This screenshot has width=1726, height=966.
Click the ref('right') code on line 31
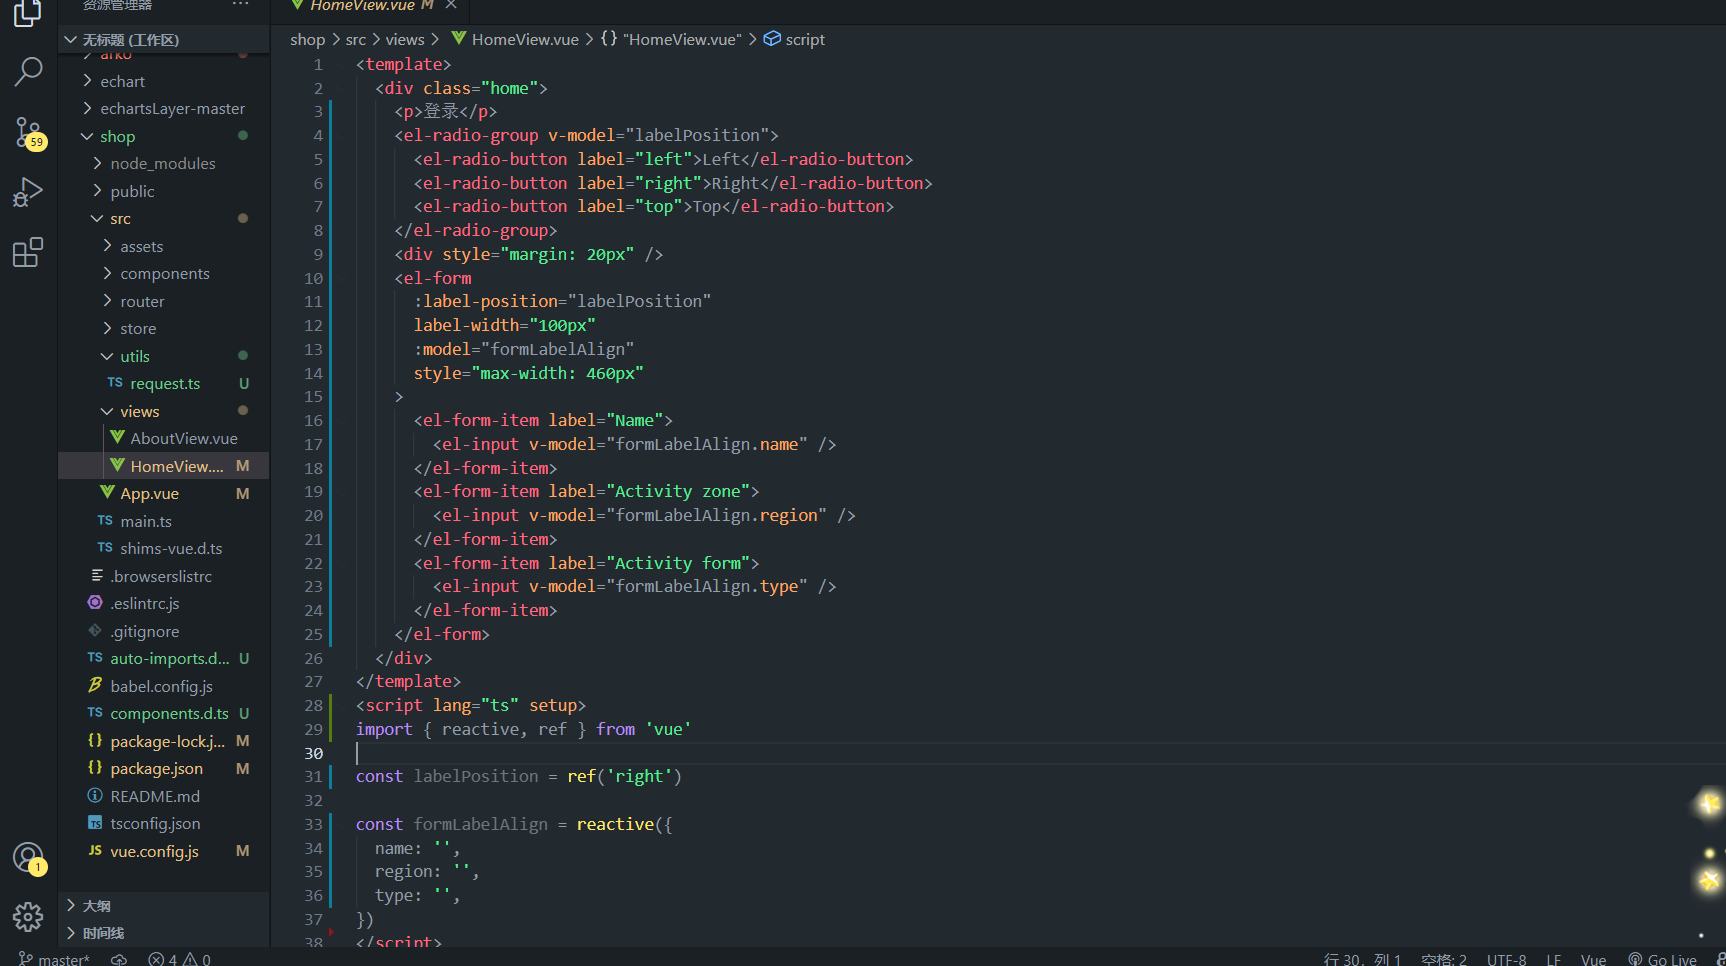click(x=624, y=776)
